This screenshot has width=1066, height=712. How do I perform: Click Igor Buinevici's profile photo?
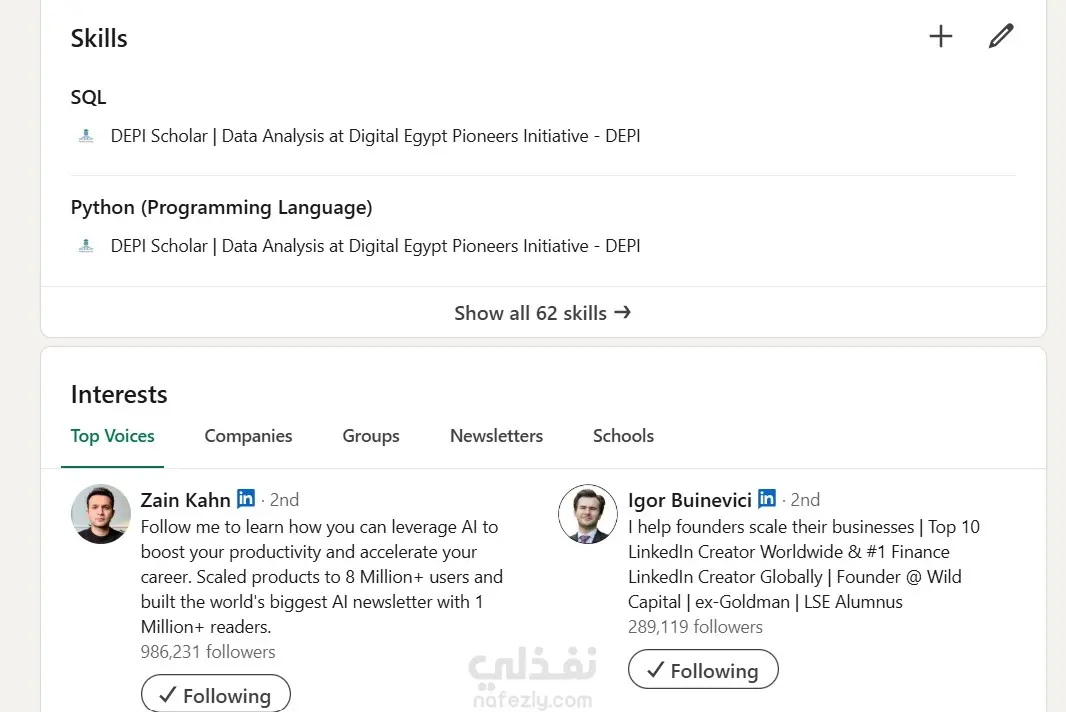pos(587,513)
